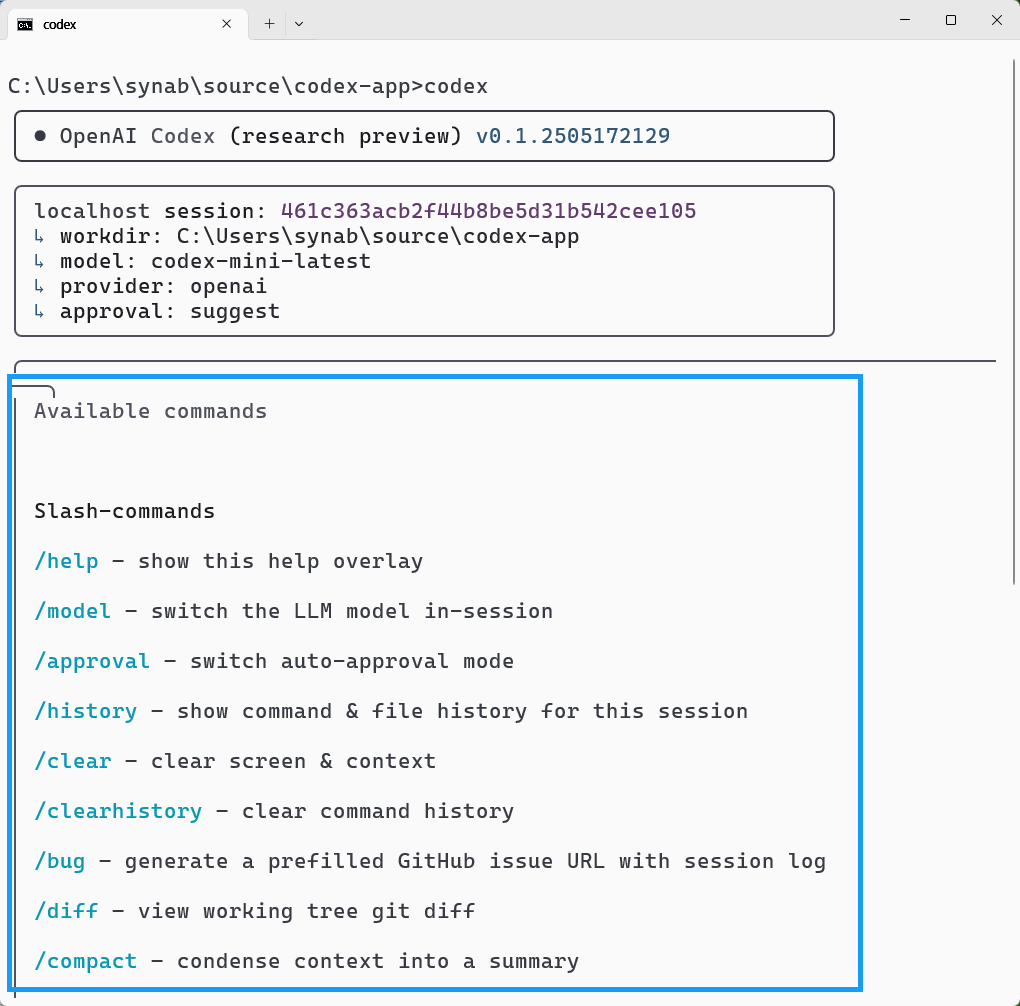Click 'clear command history' description
This screenshot has width=1020, height=1006.
pyautogui.click(x=378, y=811)
